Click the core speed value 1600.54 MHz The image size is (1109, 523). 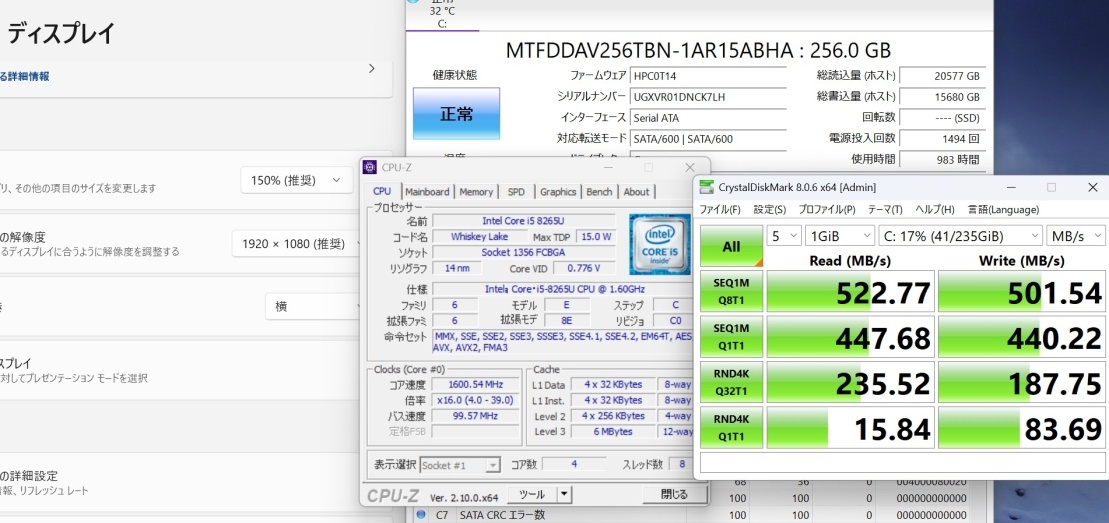476,384
